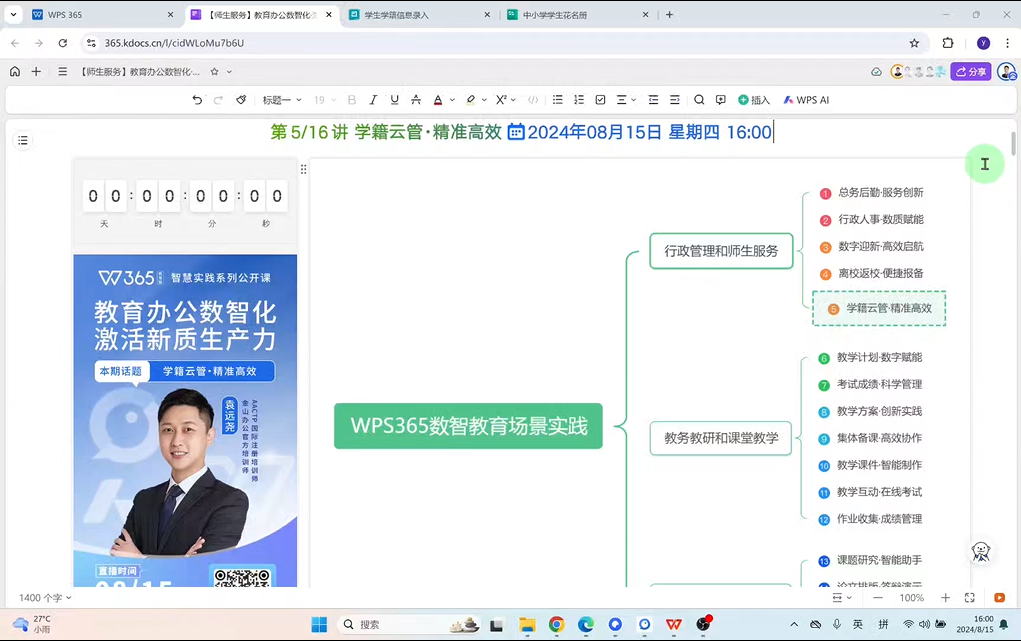Image resolution: width=1021 pixels, height=641 pixels.
Task: Insert a bulleted list
Action: [558, 100]
